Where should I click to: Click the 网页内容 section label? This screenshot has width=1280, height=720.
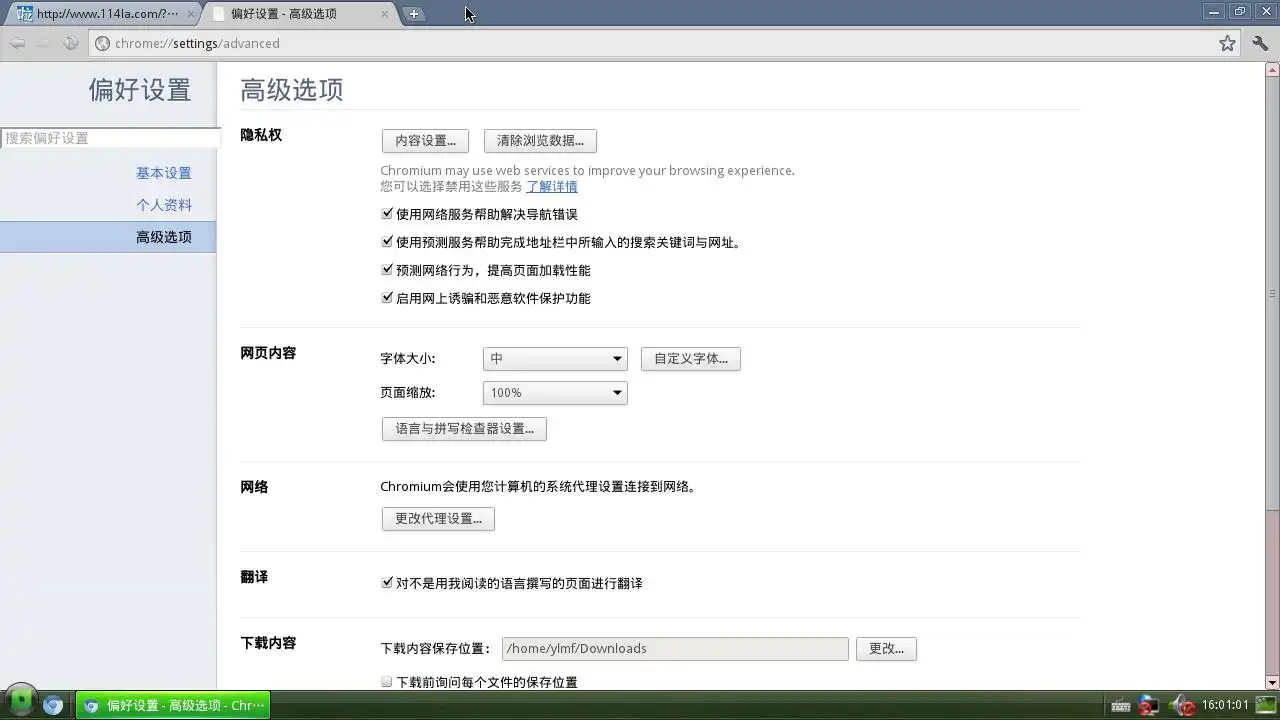tap(268, 353)
